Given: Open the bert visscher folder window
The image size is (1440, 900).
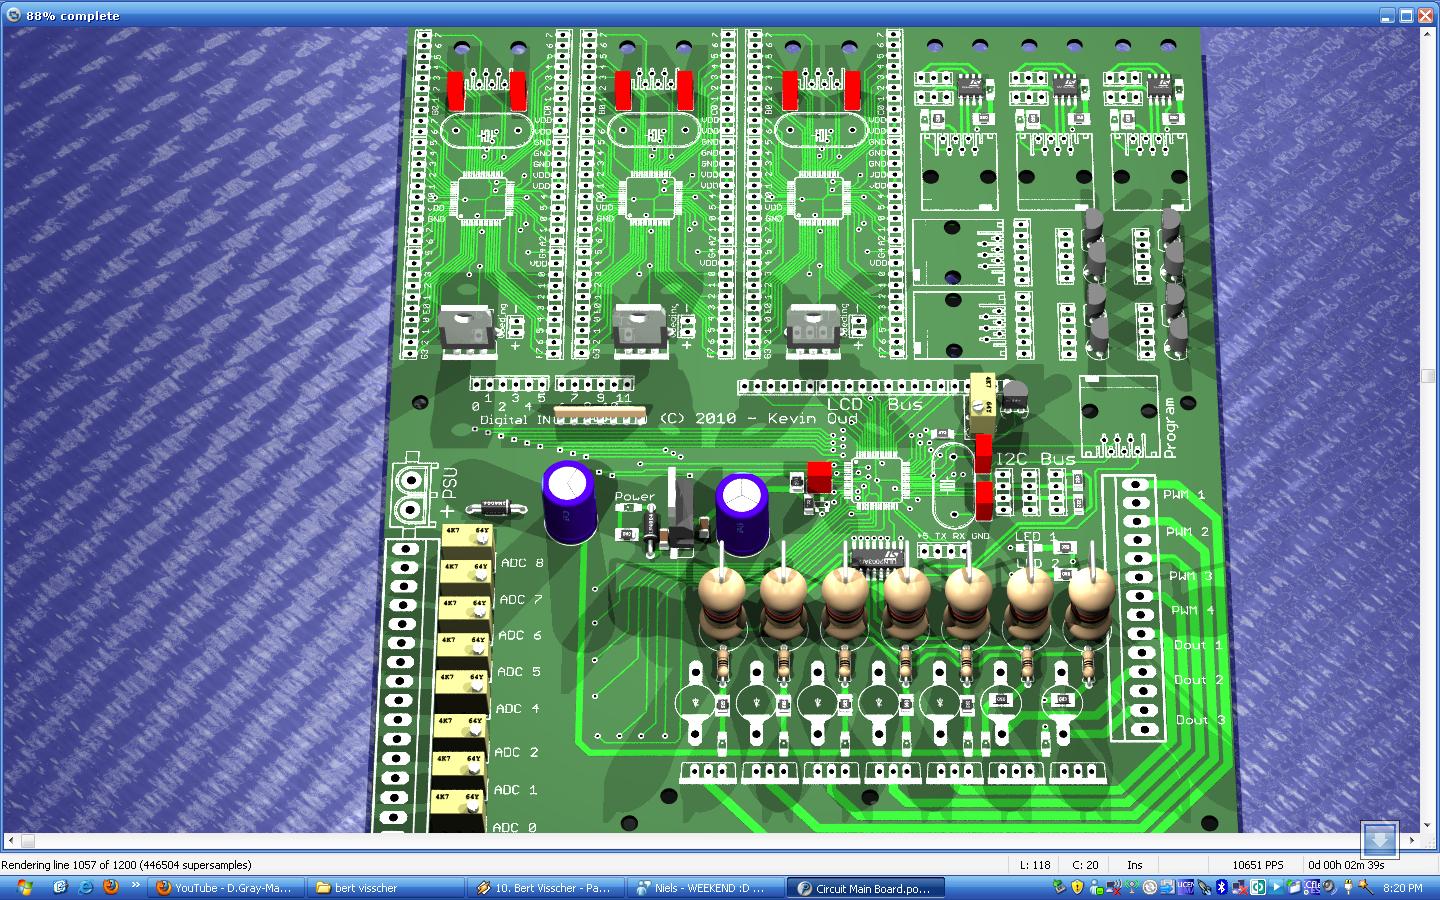Looking at the screenshot, I should click(385, 888).
